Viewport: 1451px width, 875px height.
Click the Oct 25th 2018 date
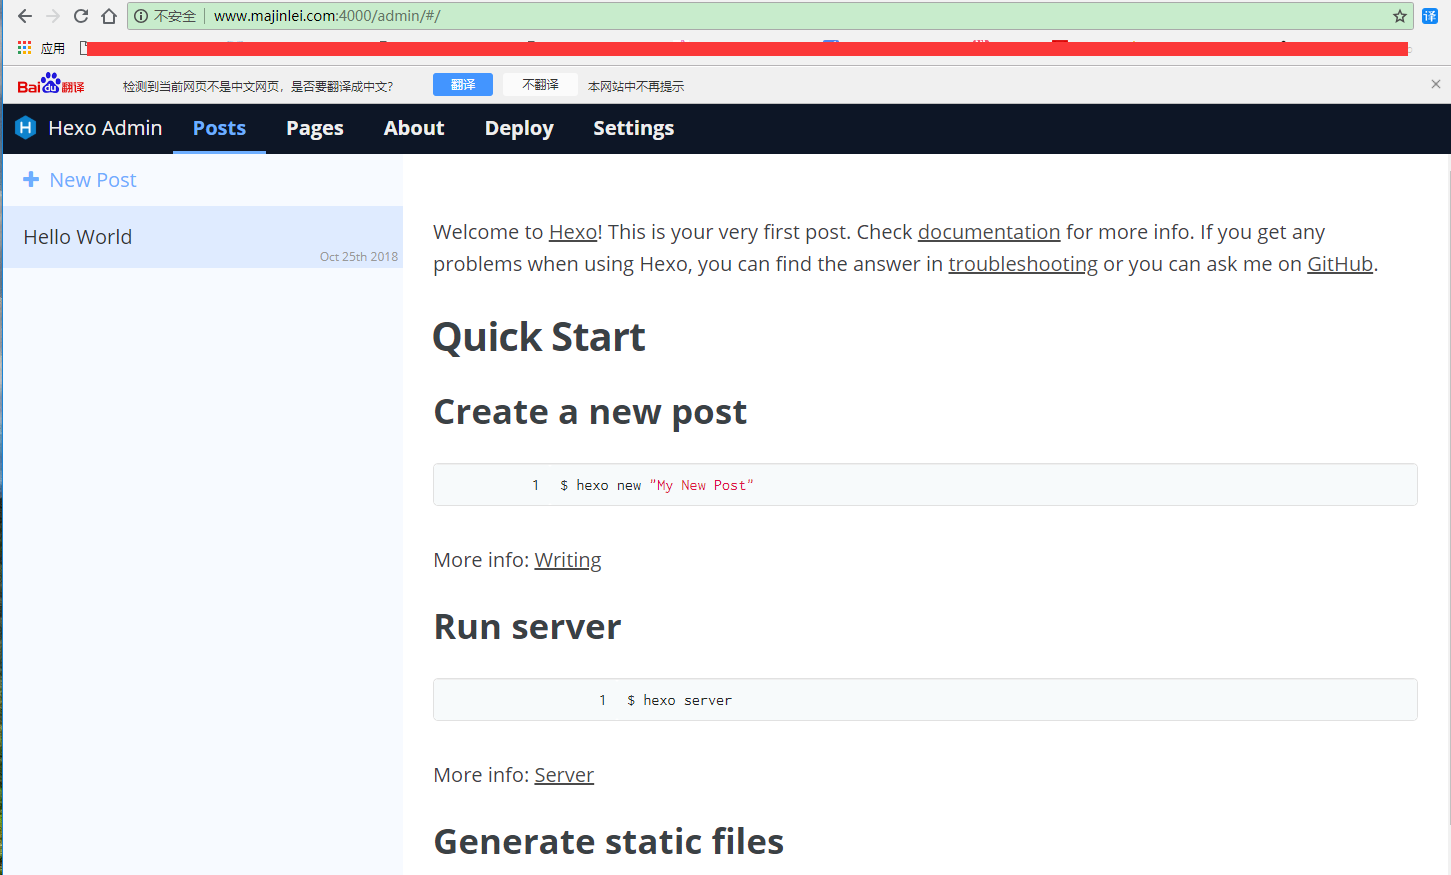(x=359, y=257)
